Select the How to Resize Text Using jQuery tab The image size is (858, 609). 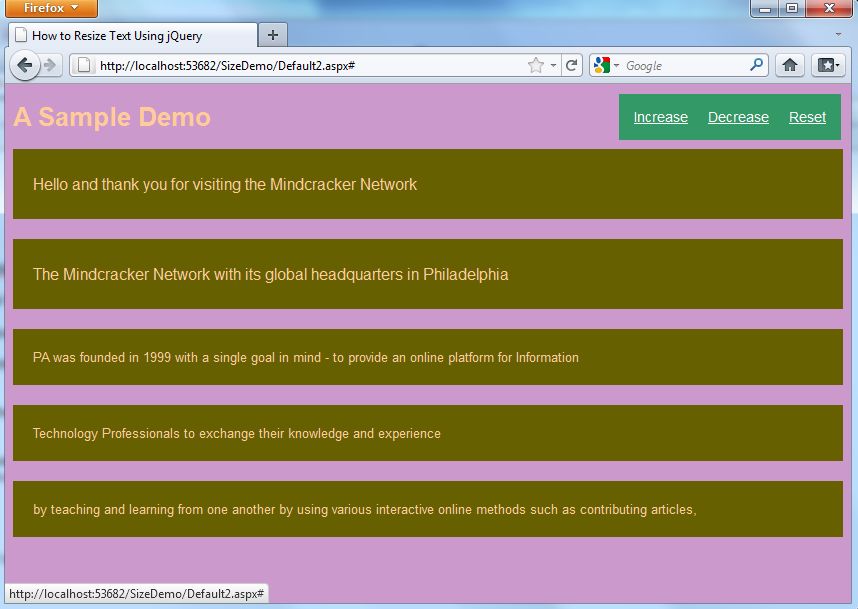(x=133, y=36)
